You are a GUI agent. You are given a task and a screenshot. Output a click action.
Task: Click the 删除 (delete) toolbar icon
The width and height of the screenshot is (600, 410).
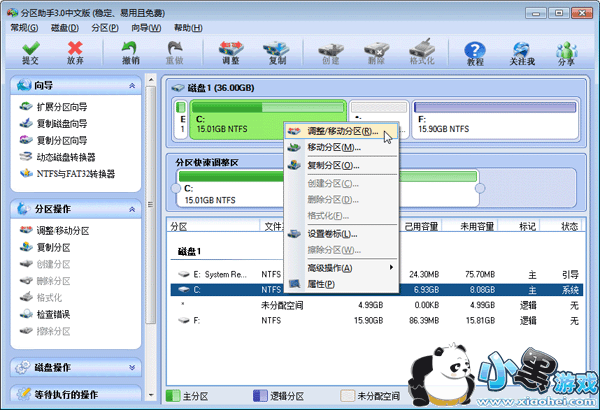tap(377, 53)
